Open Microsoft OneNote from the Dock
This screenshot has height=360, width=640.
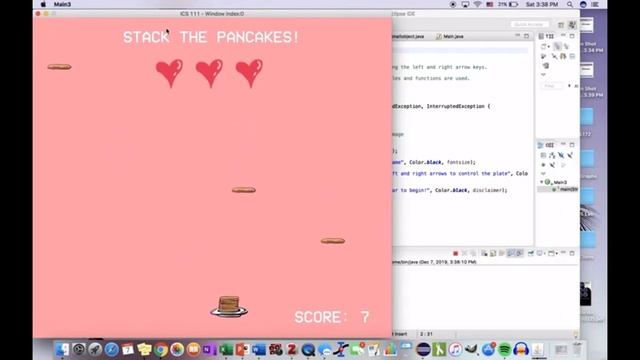[x=209, y=349]
